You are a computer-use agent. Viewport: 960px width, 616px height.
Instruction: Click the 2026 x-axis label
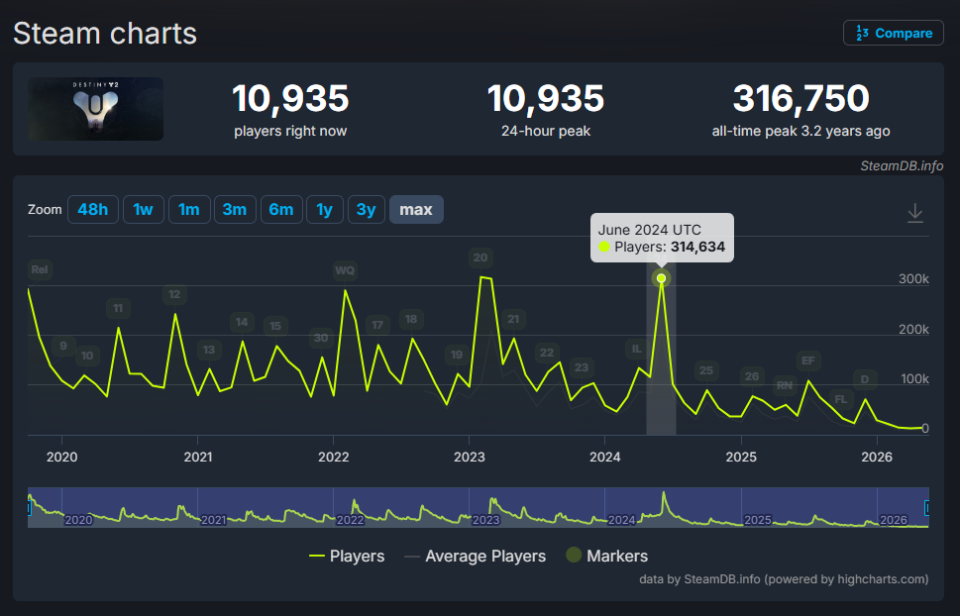click(x=877, y=457)
